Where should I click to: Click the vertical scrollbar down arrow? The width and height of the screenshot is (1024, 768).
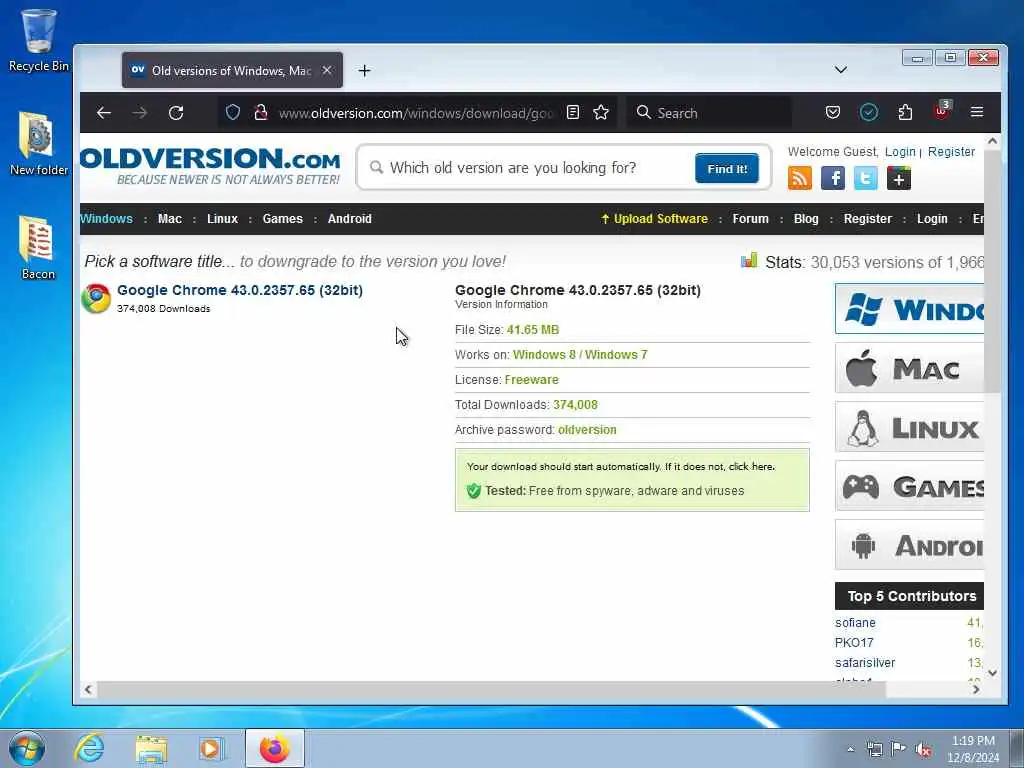(x=993, y=673)
